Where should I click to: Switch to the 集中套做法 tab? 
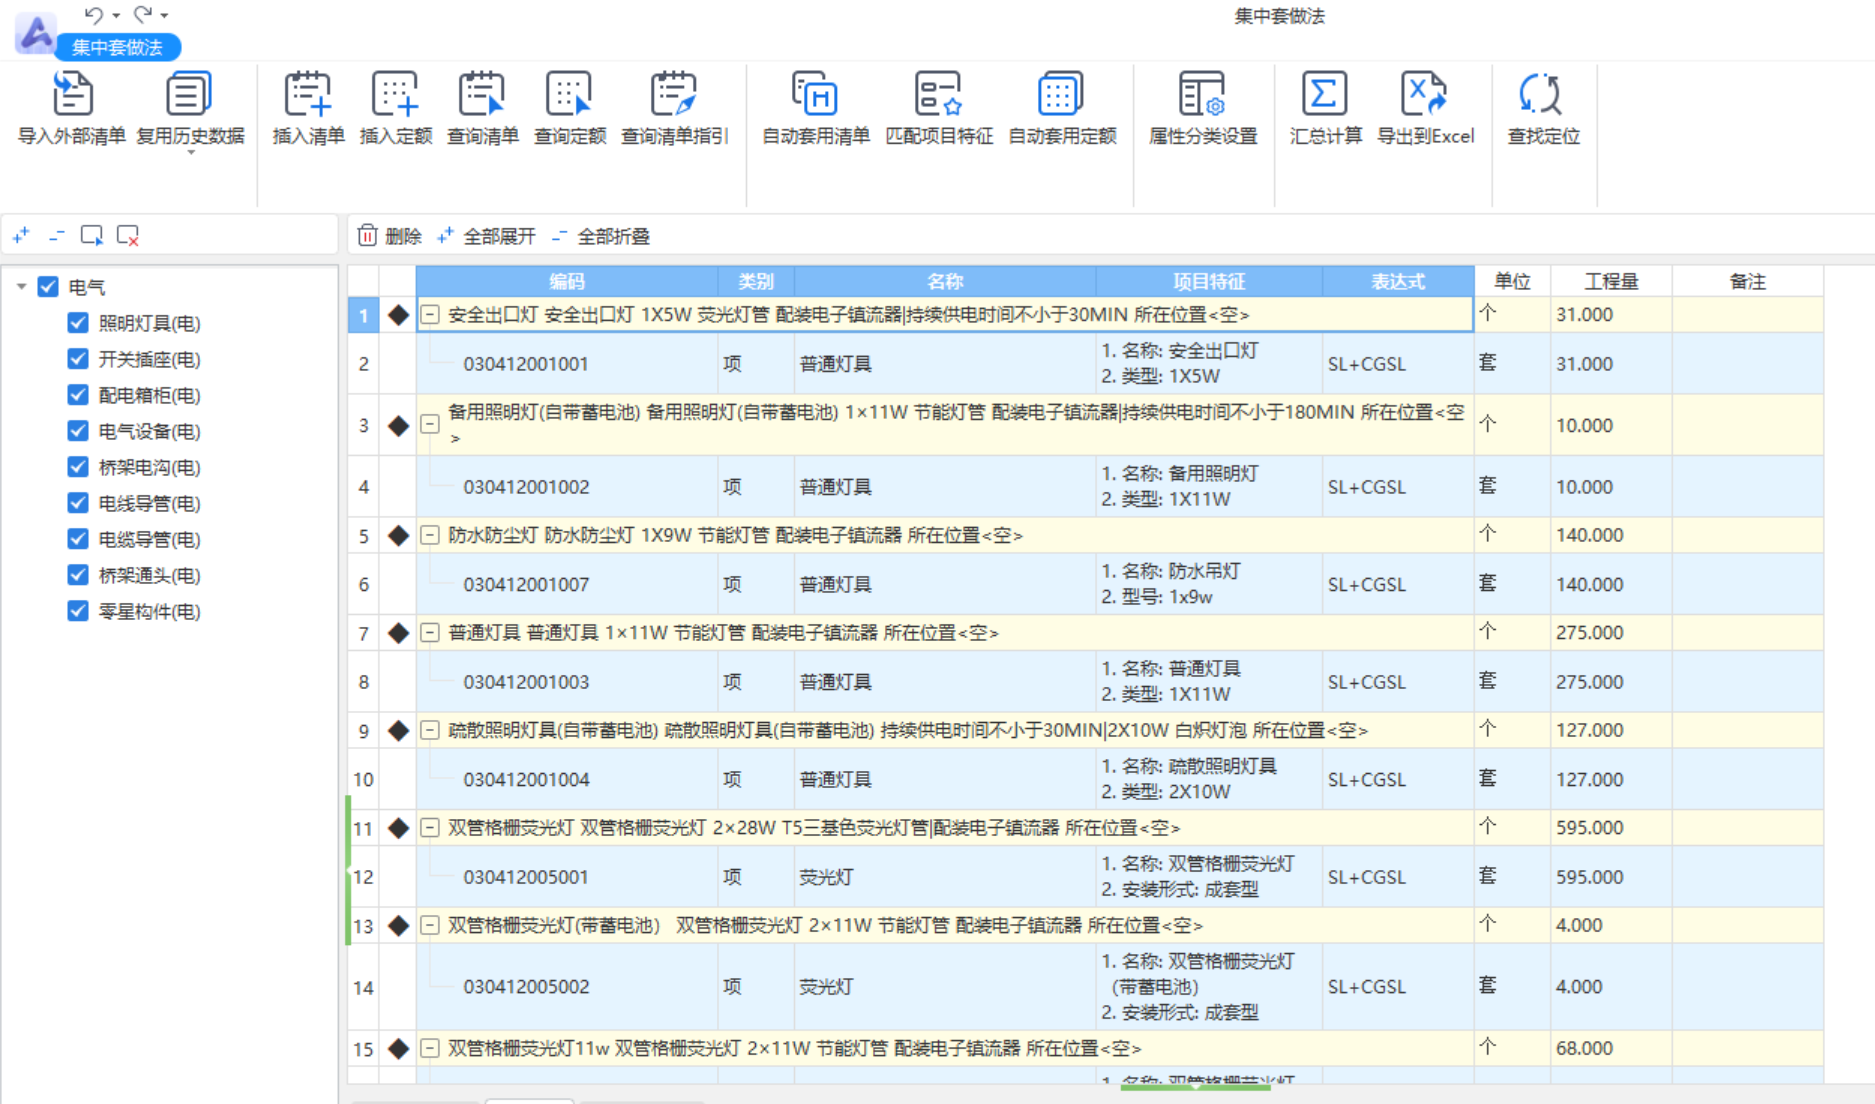(x=117, y=46)
